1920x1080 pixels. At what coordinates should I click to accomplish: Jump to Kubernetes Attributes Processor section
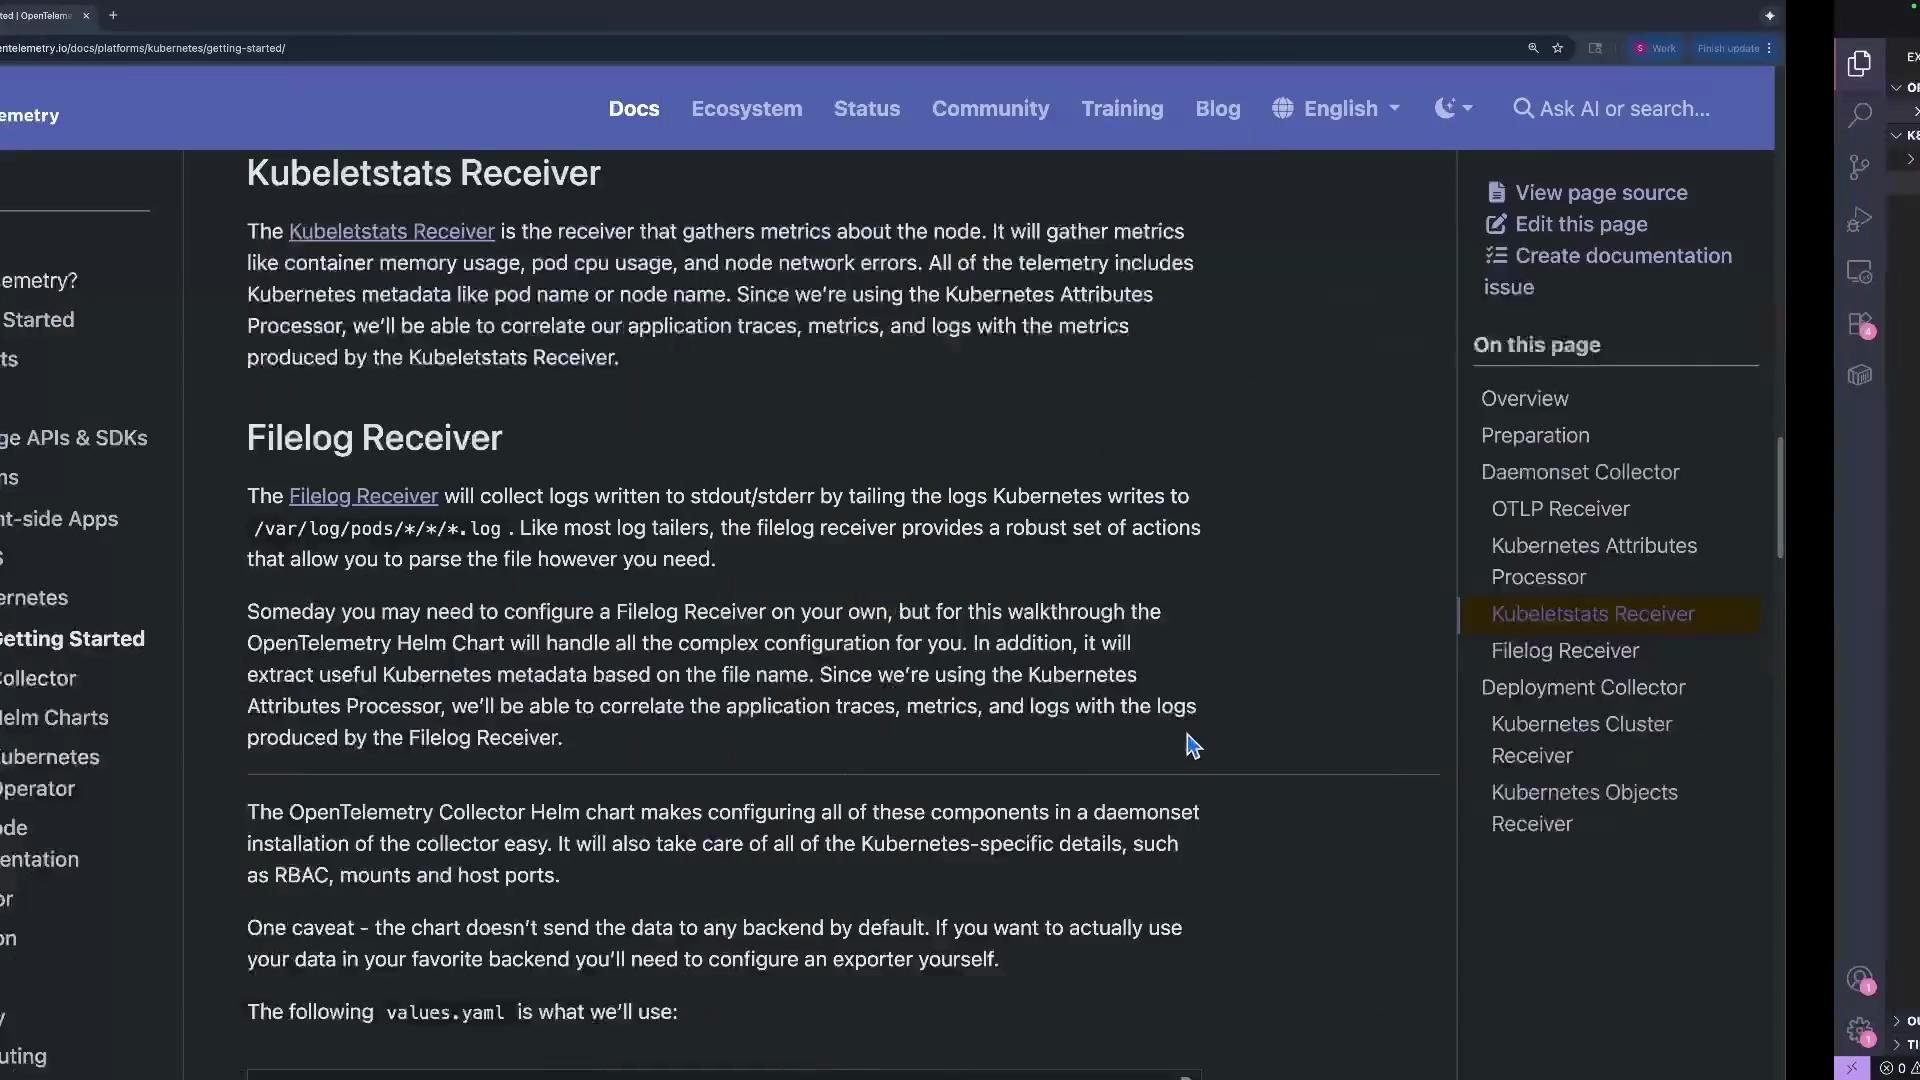pyautogui.click(x=1594, y=561)
